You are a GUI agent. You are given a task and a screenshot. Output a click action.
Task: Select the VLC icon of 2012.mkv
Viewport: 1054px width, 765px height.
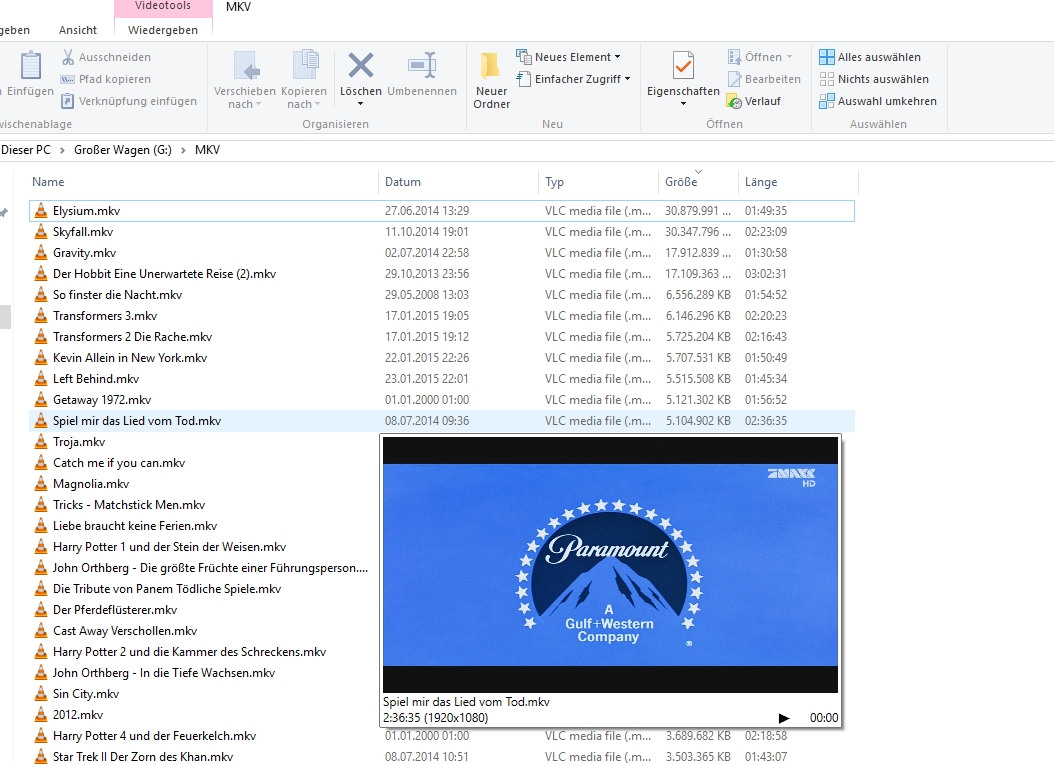click(41, 715)
